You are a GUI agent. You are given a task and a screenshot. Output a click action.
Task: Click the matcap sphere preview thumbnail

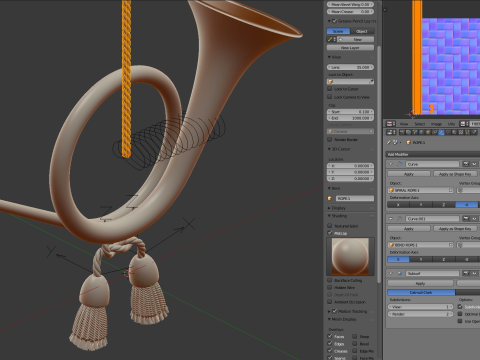coord(350,256)
